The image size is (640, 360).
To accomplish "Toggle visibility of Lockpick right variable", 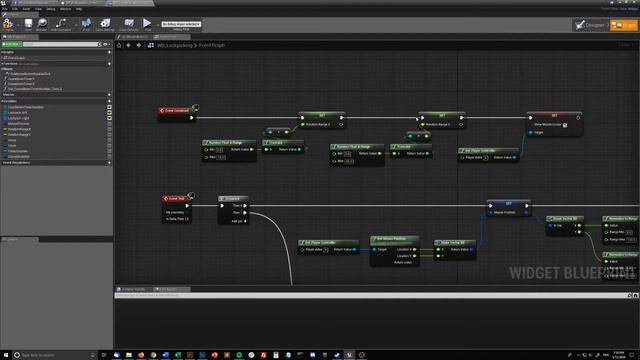I will coord(109,118).
